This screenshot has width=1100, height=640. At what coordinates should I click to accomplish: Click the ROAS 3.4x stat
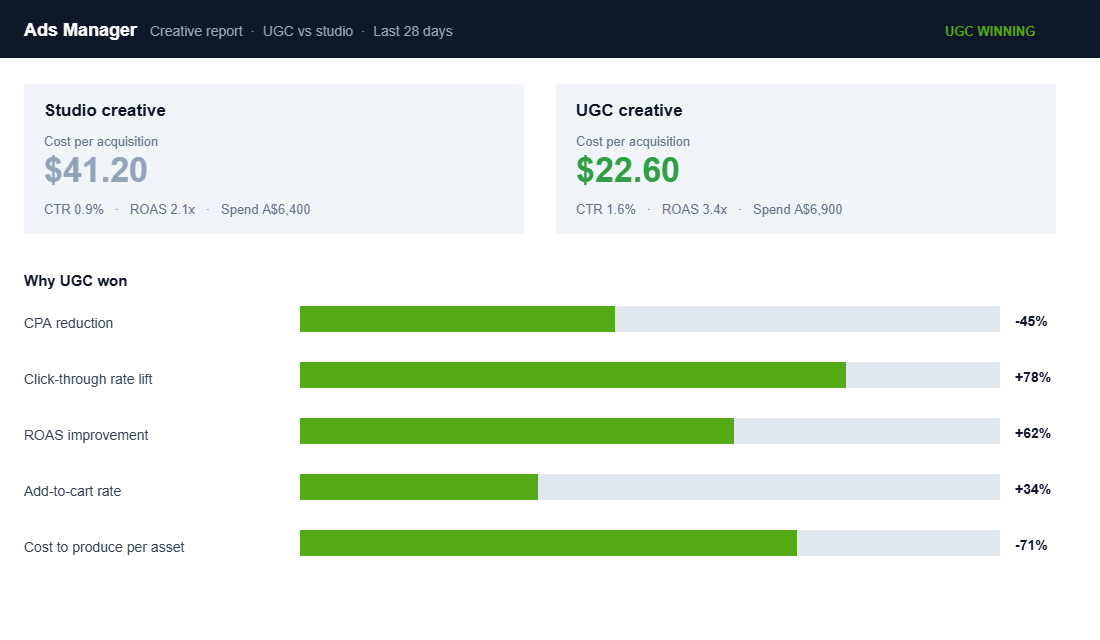pos(694,209)
